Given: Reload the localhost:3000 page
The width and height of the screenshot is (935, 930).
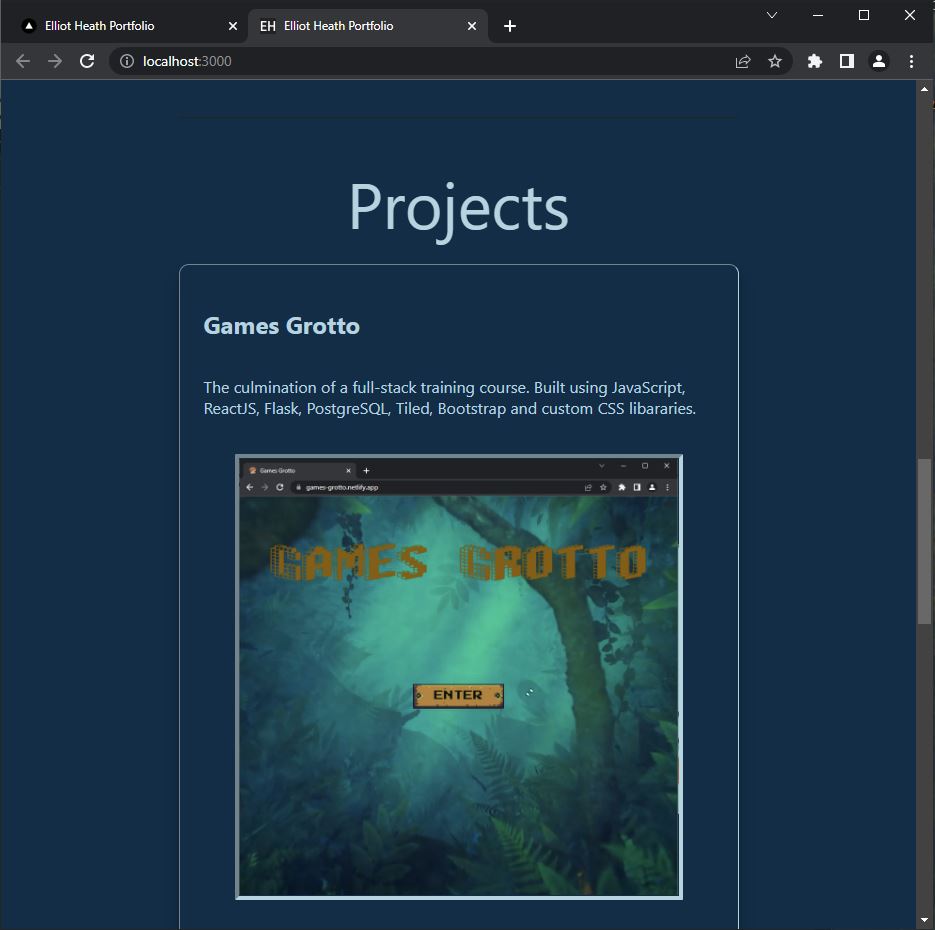Looking at the screenshot, I should [87, 60].
